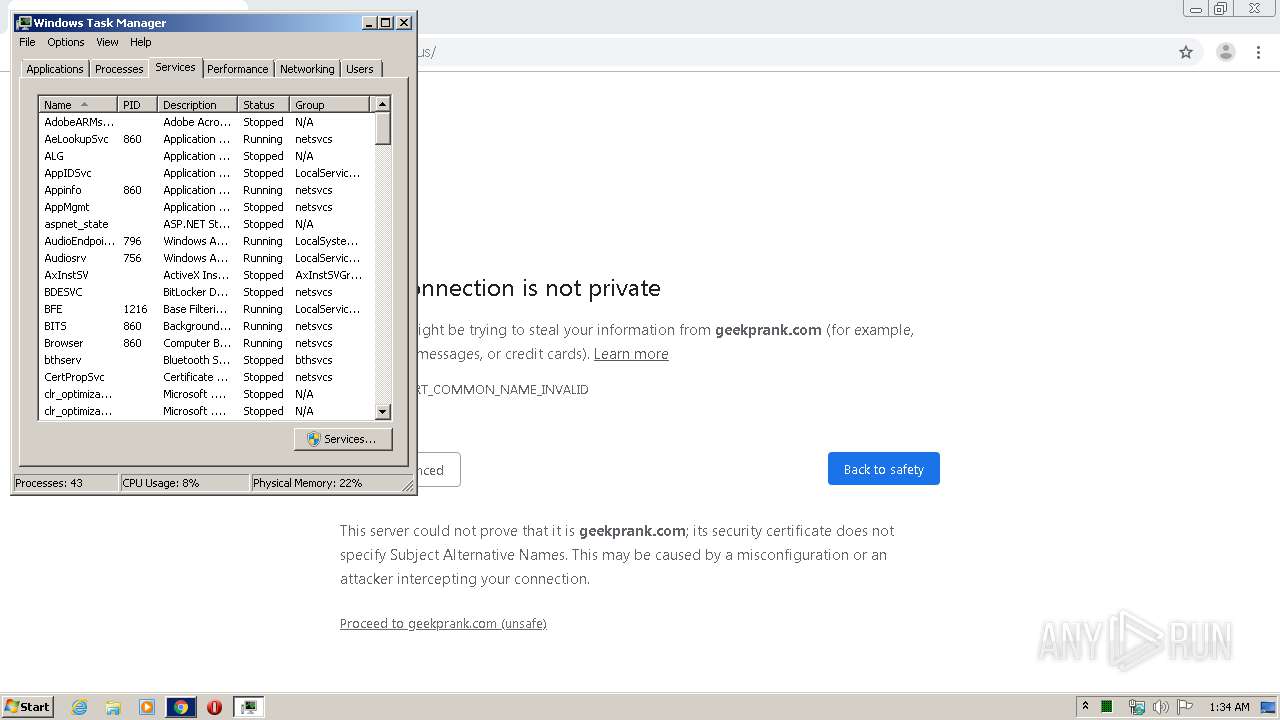Select the BITS service row
Screen dimensions: 1280x720
(x=206, y=326)
